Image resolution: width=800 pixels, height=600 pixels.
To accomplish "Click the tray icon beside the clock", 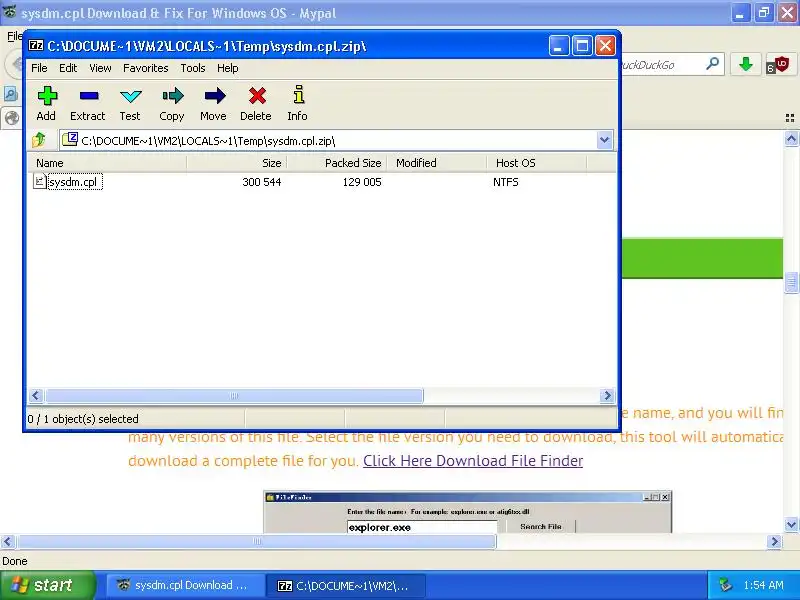I will click(x=724, y=585).
